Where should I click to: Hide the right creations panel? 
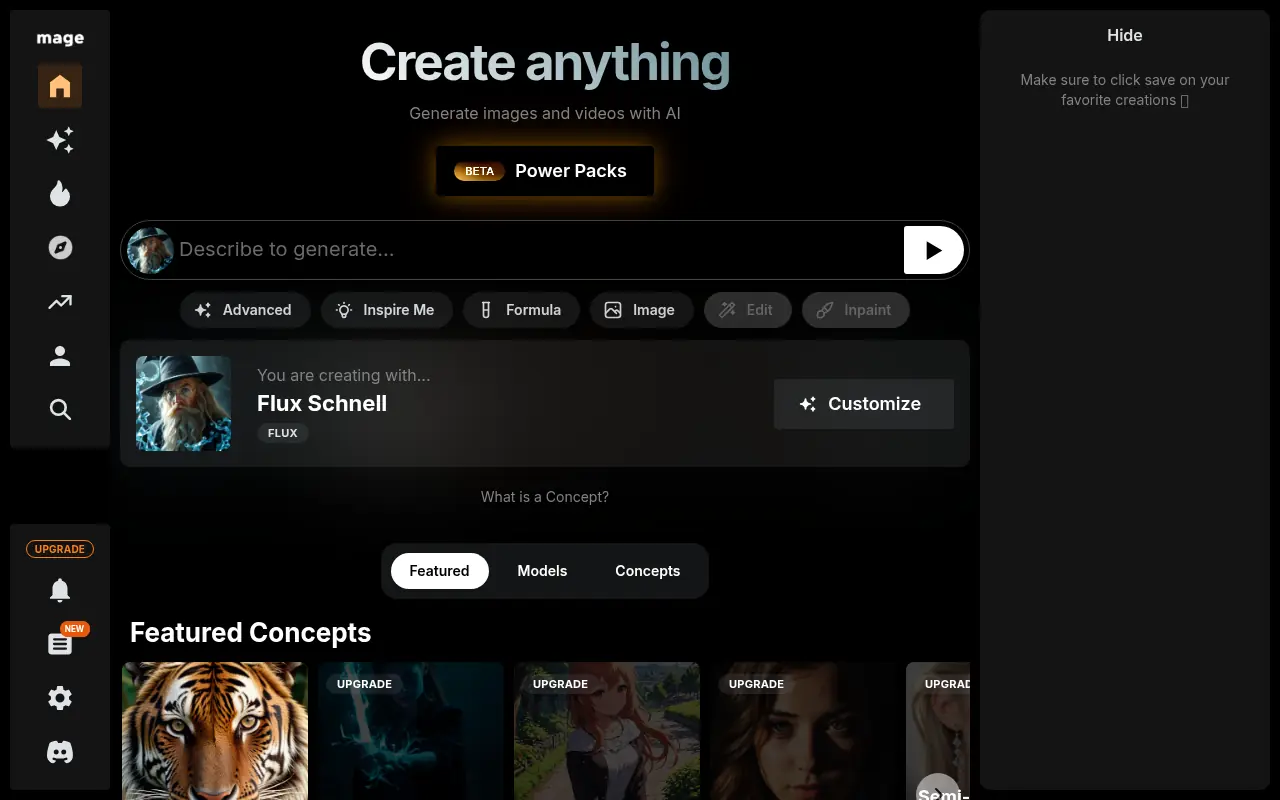pyautogui.click(x=1124, y=35)
